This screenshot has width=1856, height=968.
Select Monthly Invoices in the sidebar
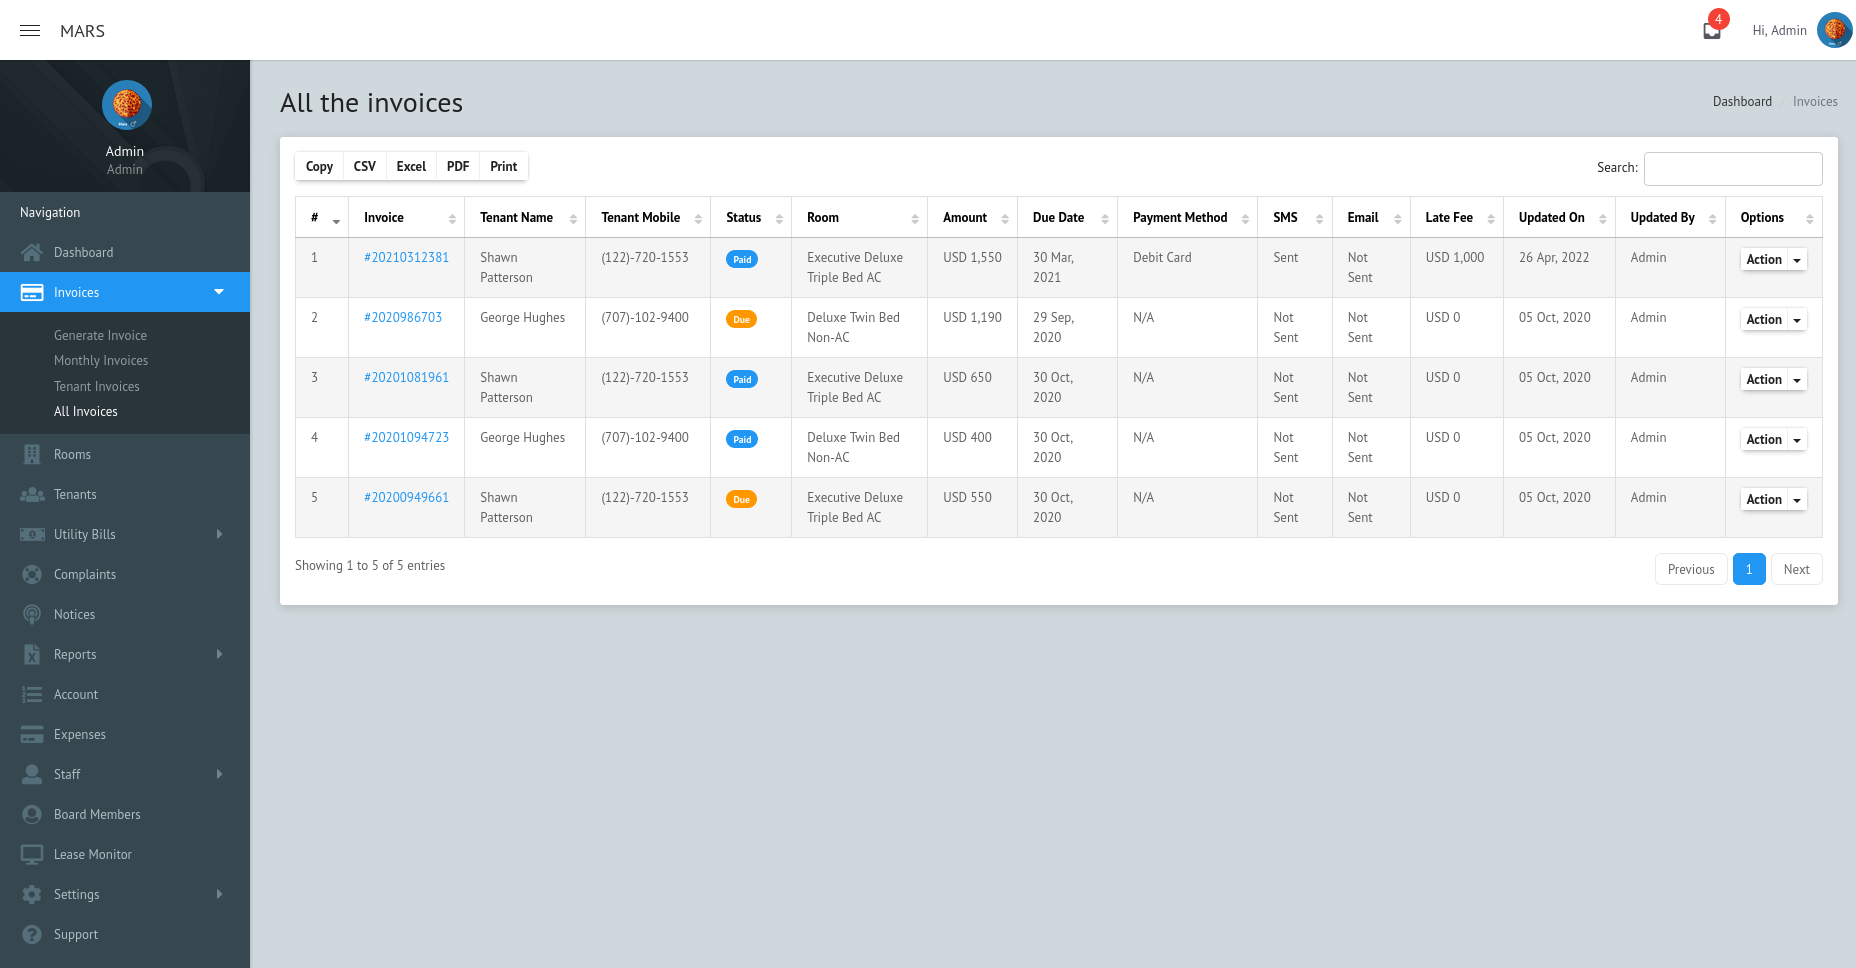click(x=101, y=360)
